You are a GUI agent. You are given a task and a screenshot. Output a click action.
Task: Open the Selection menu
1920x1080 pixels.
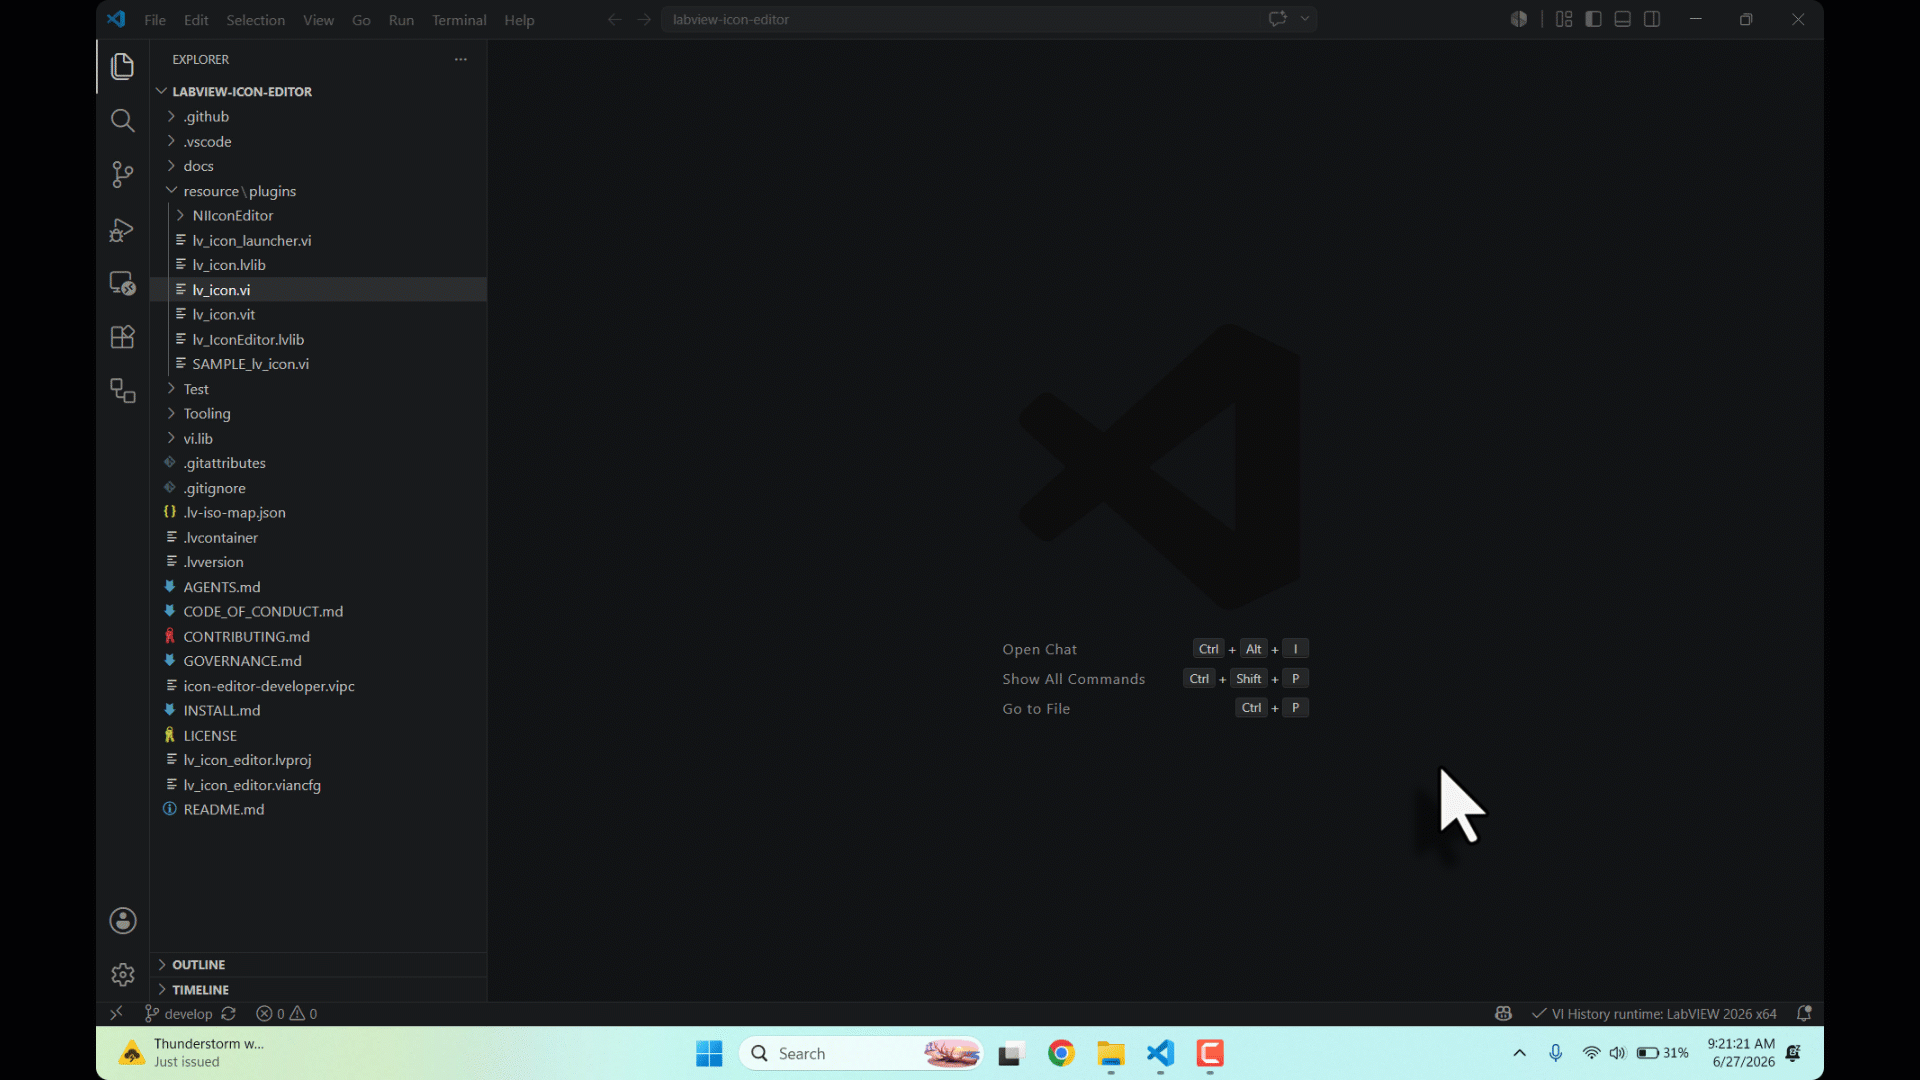pos(255,20)
